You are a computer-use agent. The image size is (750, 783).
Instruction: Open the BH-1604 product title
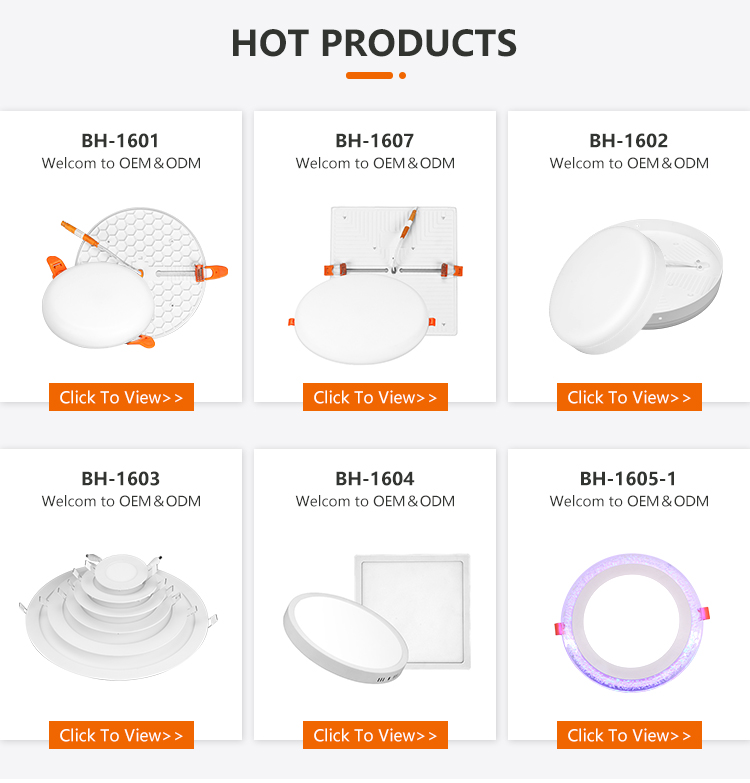pyautogui.click(x=374, y=479)
